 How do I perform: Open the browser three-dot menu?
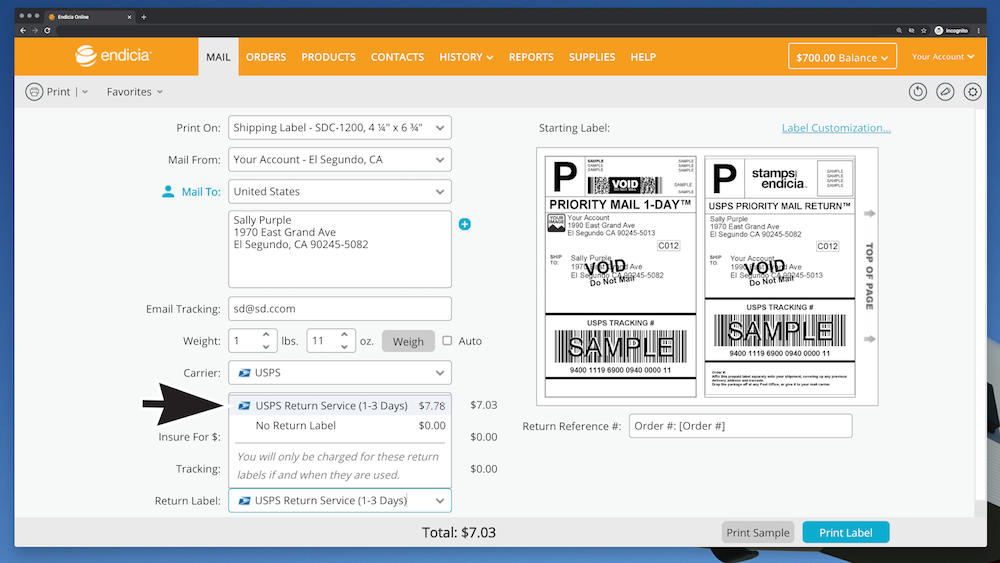[978, 30]
